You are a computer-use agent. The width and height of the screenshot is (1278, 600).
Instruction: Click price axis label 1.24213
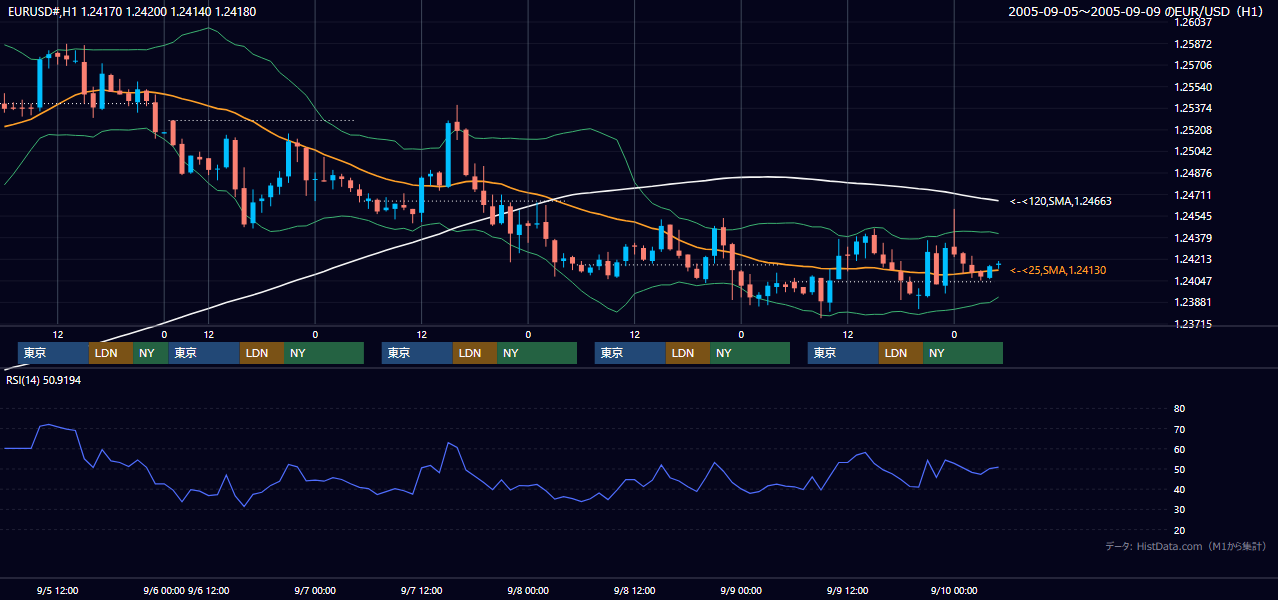[1193, 259]
